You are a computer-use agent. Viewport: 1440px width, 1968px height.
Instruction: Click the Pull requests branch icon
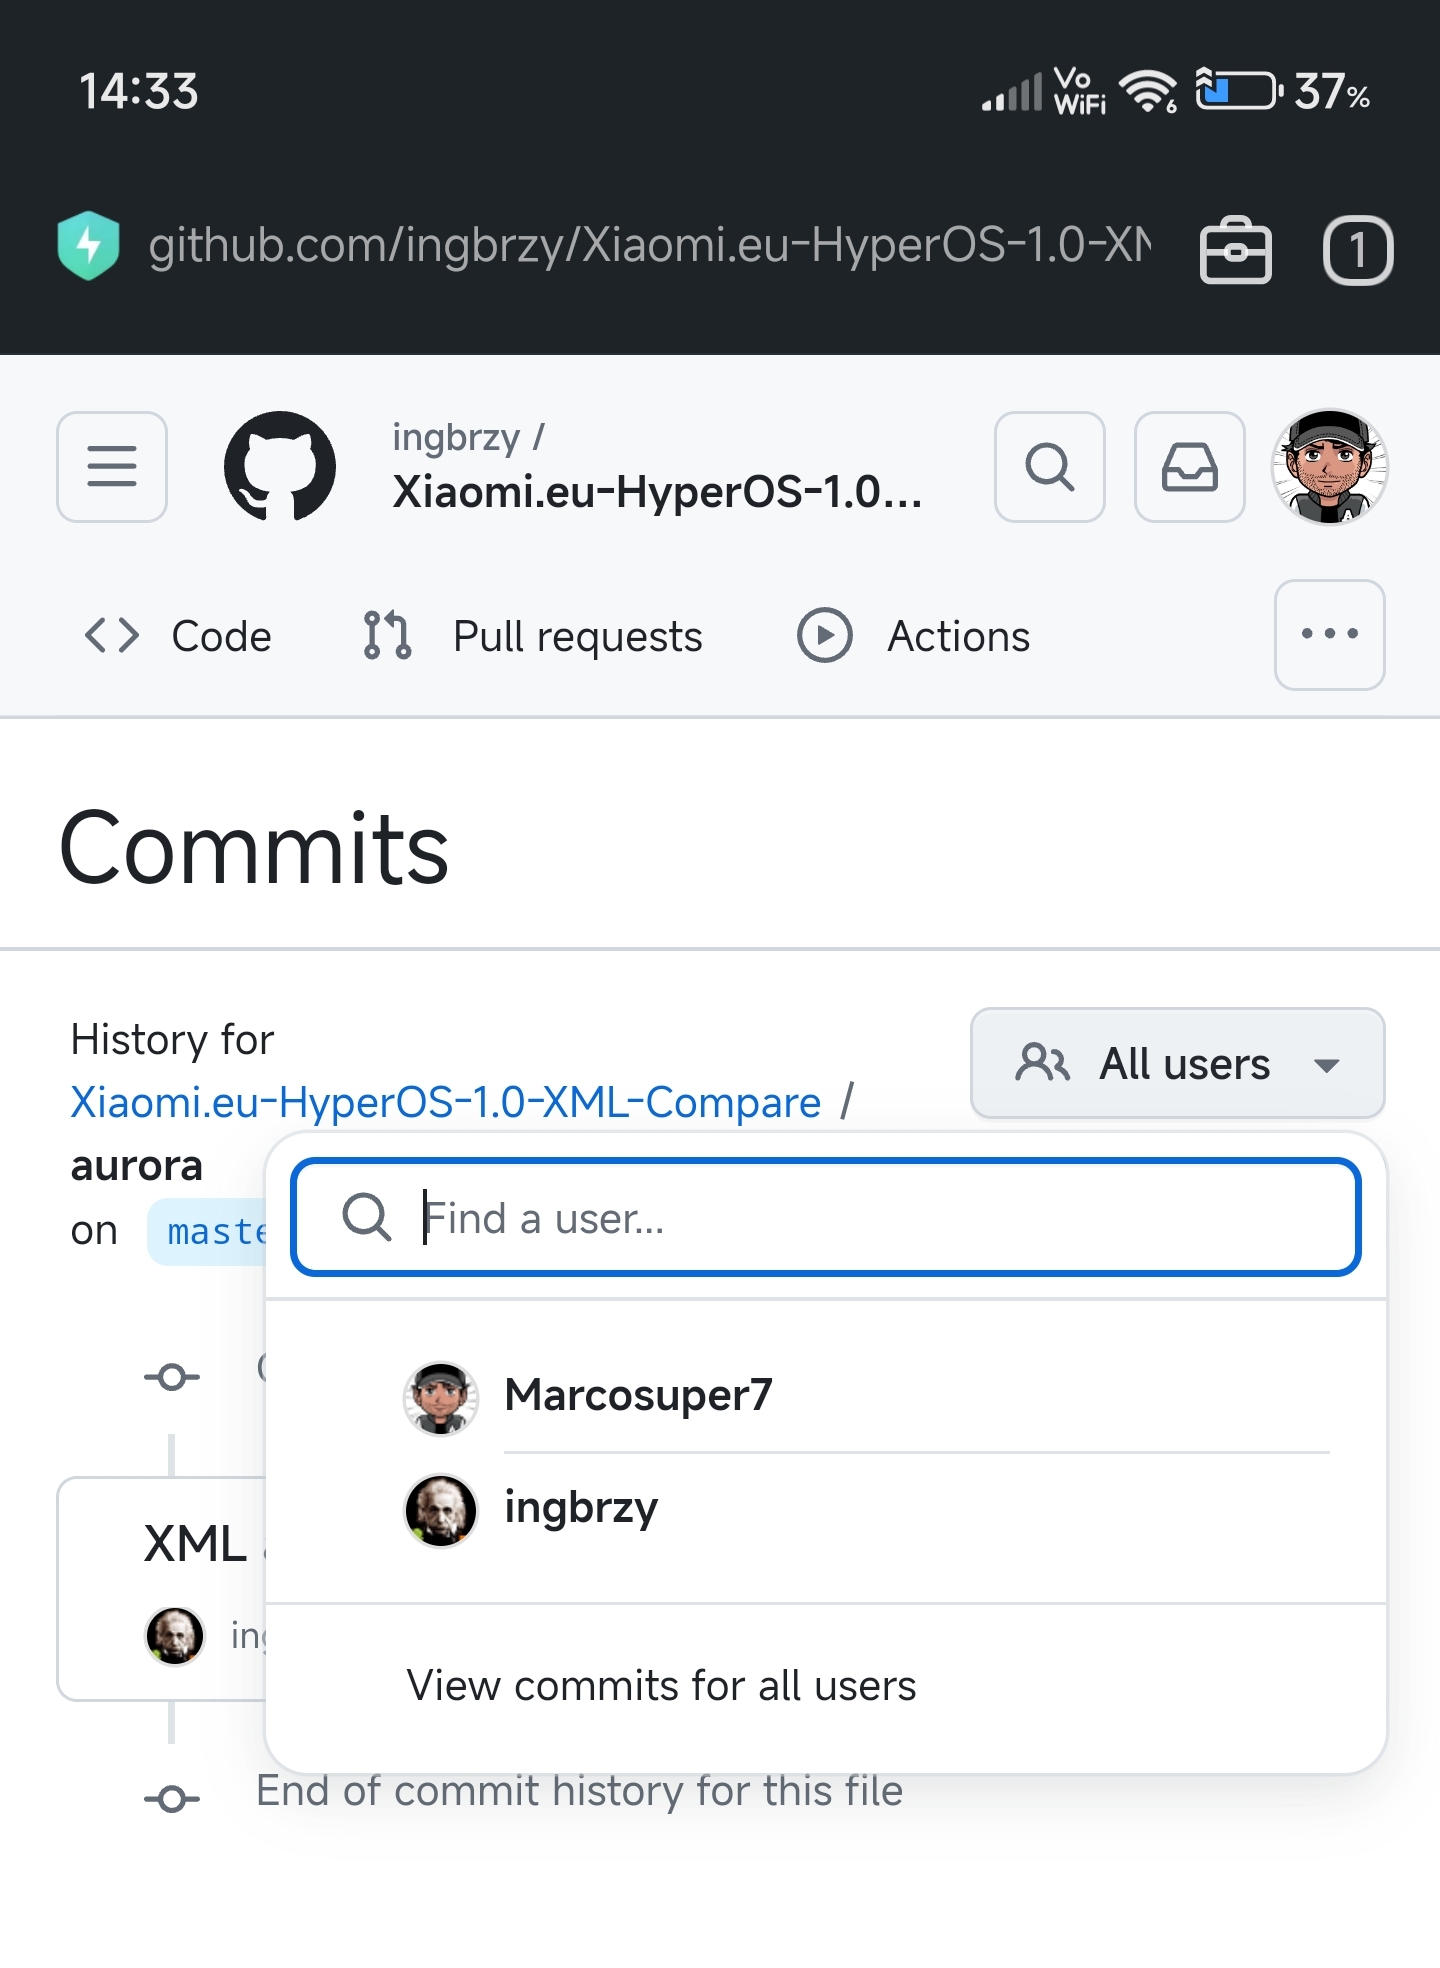click(387, 635)
